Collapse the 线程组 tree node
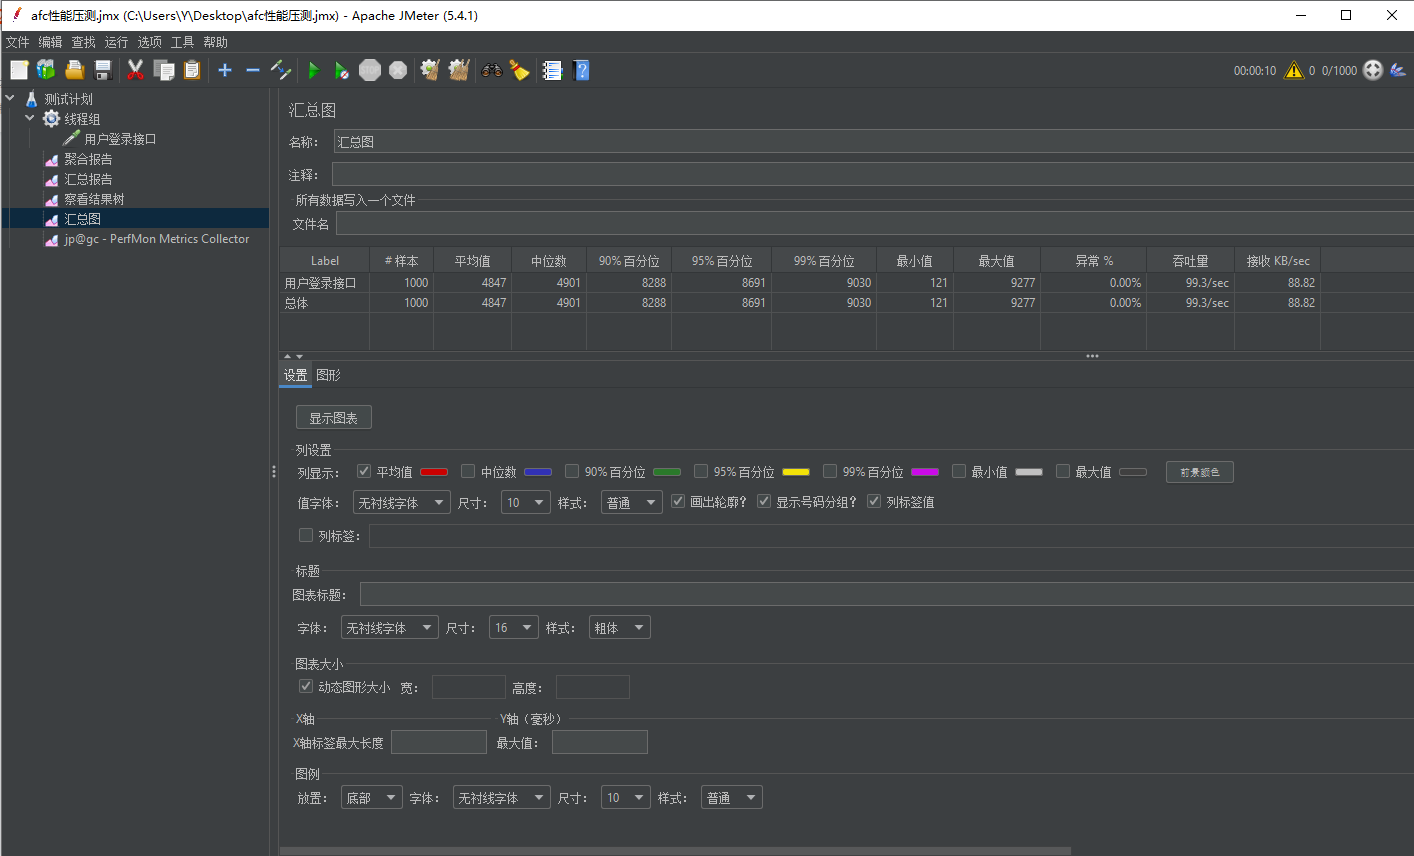1414x856 pixels. point(30,118)
